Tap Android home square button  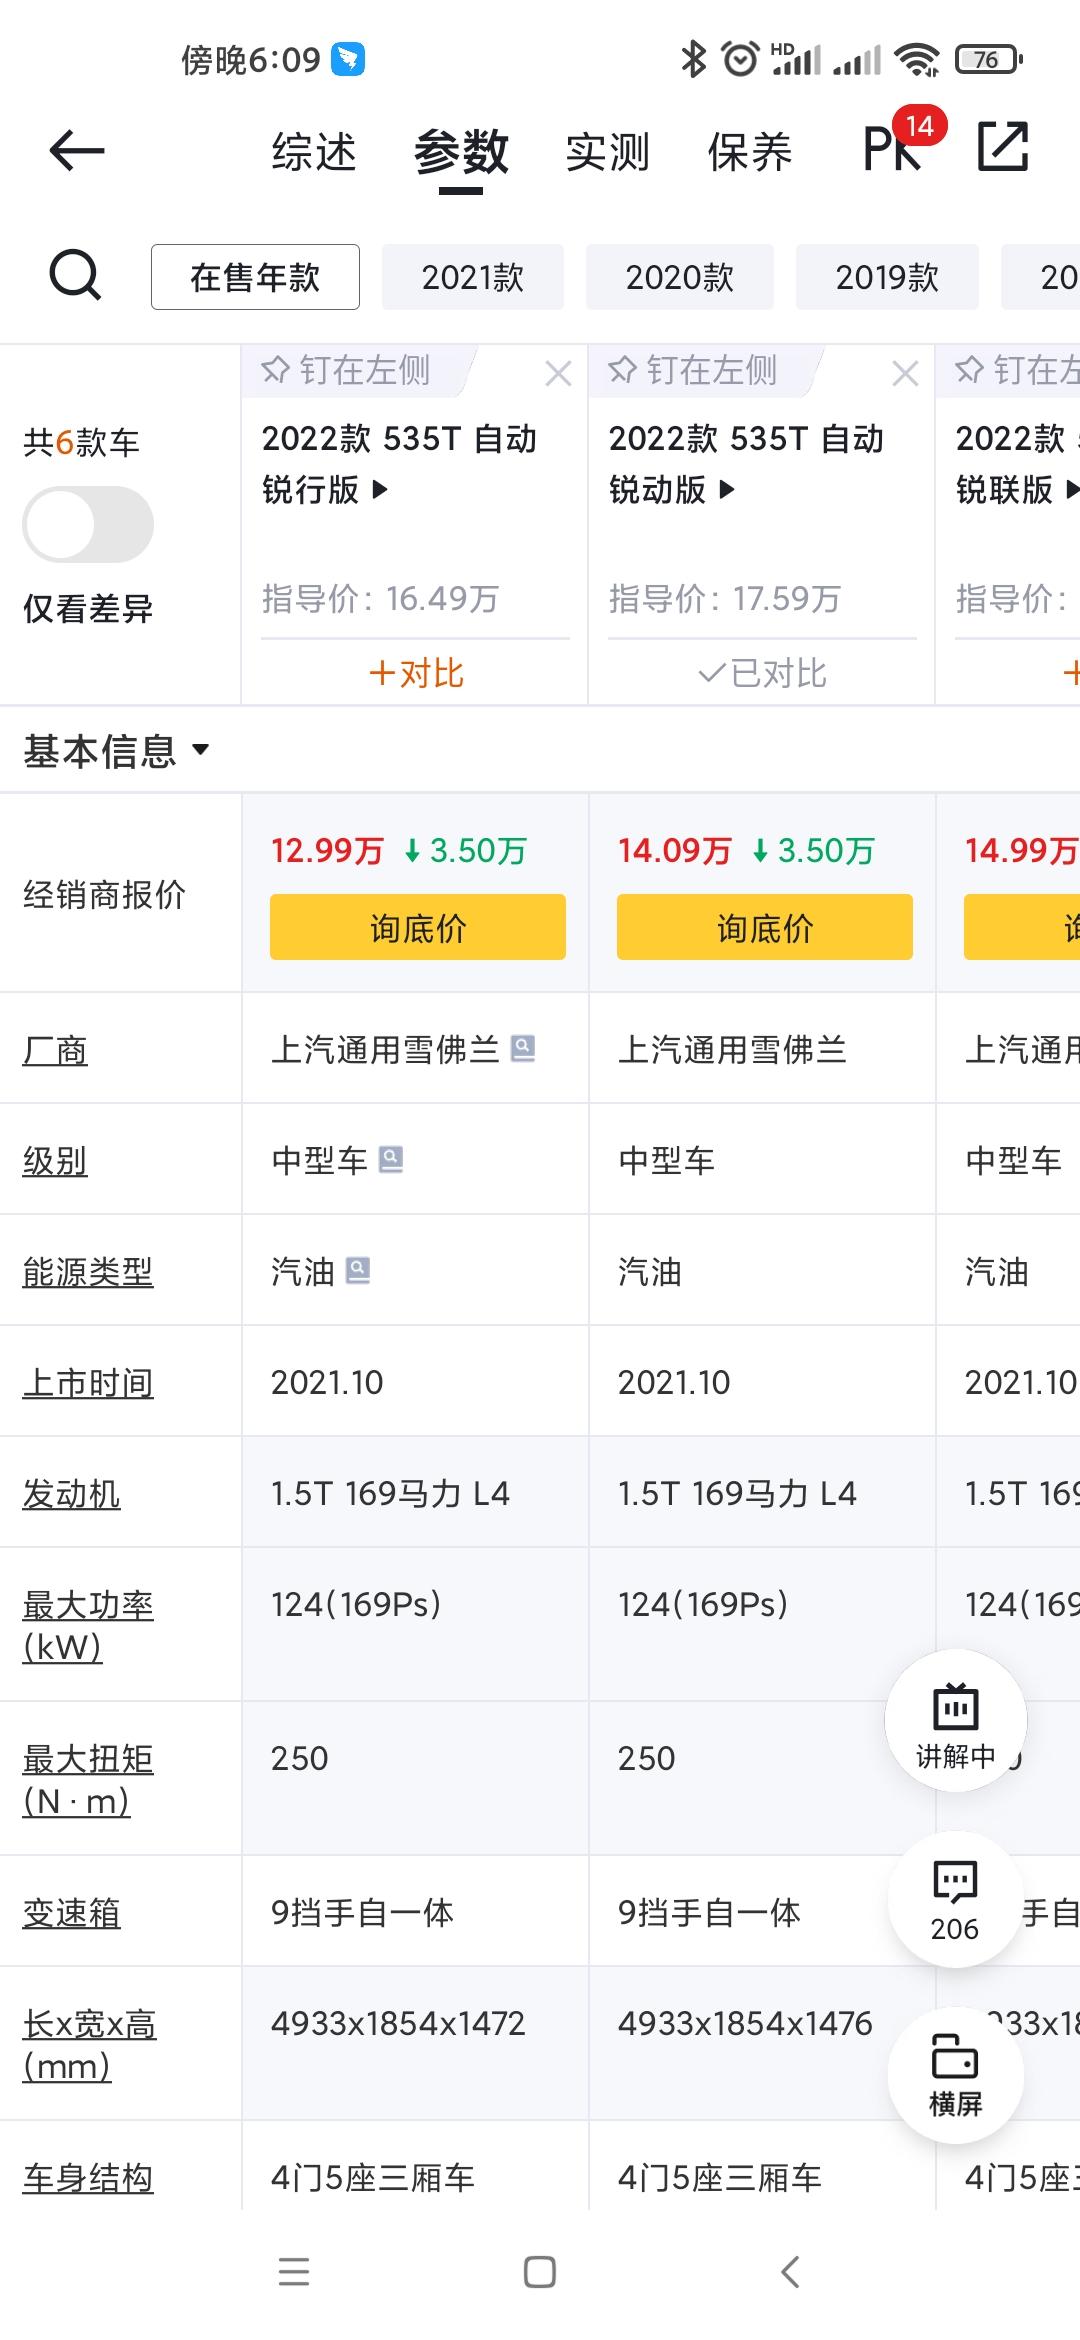[x=540, y=2272]
